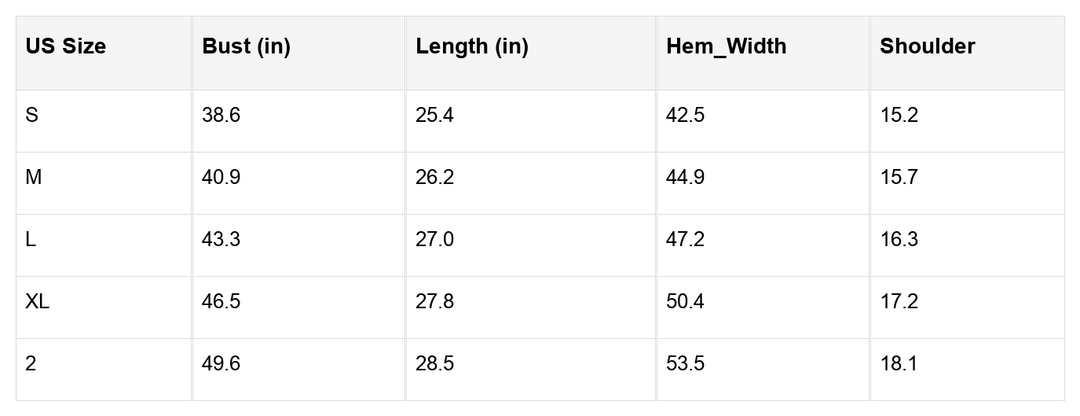Select the size S row label
1080x416 pixels.
[32, 115]
